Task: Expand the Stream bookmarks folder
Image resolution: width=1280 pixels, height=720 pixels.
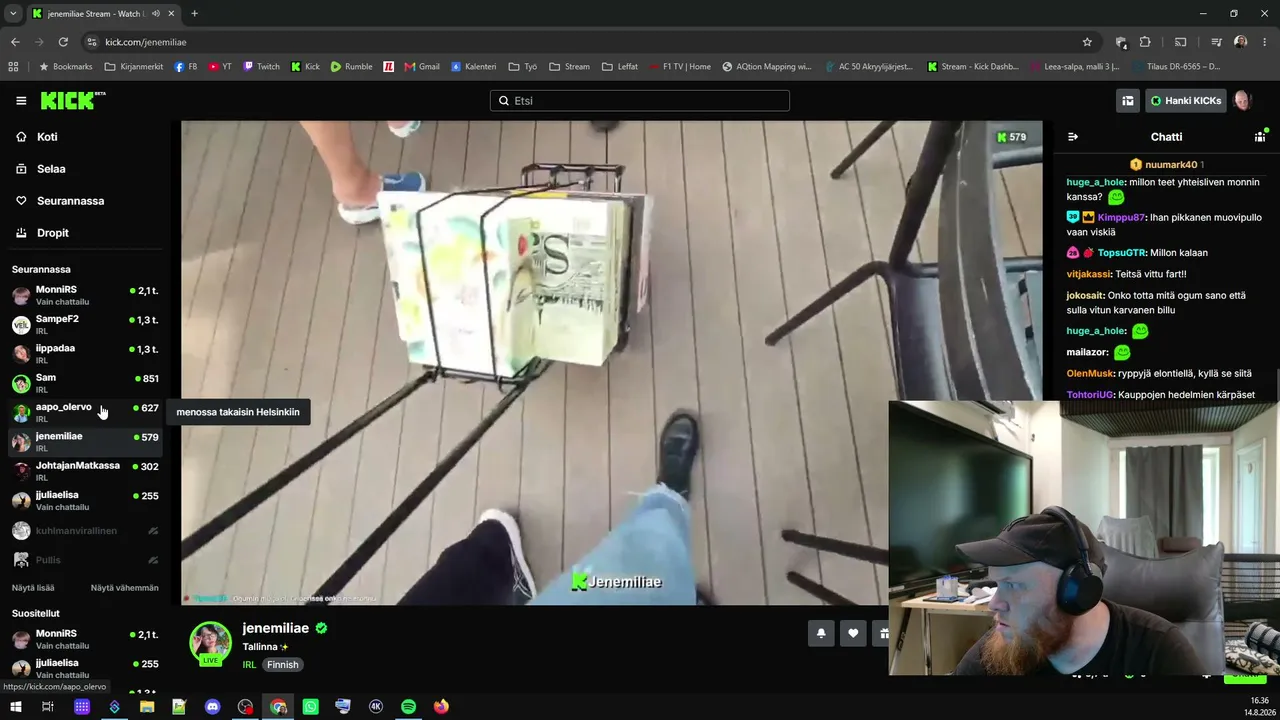Action: pos(569,67)
